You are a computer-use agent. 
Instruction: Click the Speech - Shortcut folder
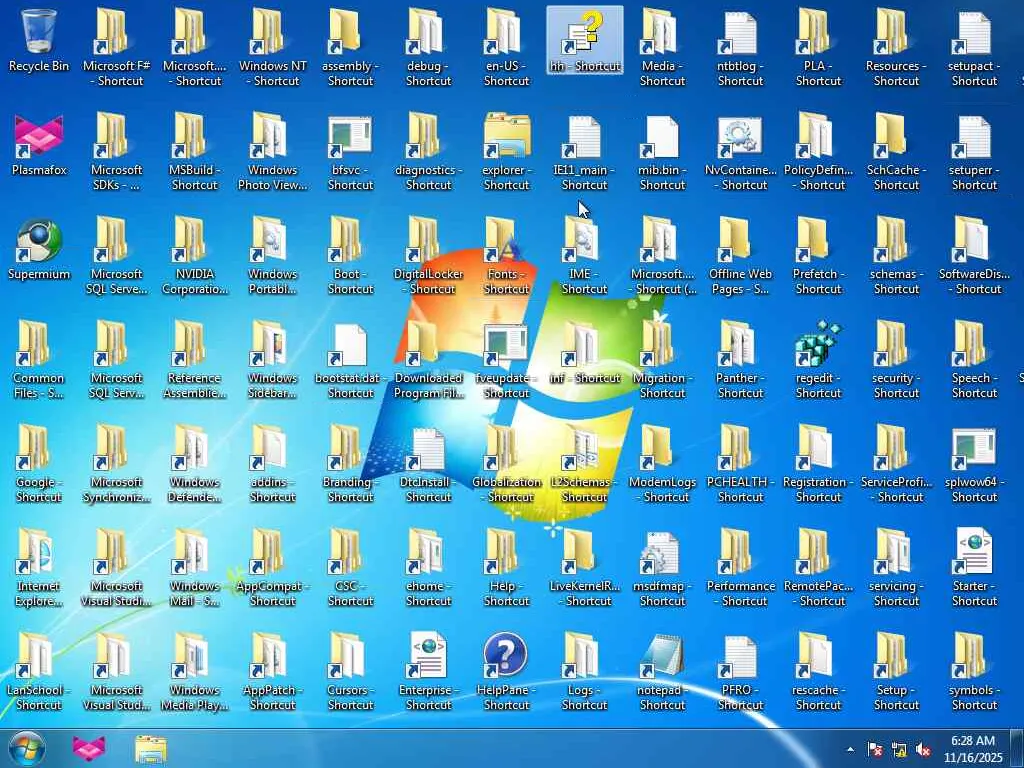974,360
